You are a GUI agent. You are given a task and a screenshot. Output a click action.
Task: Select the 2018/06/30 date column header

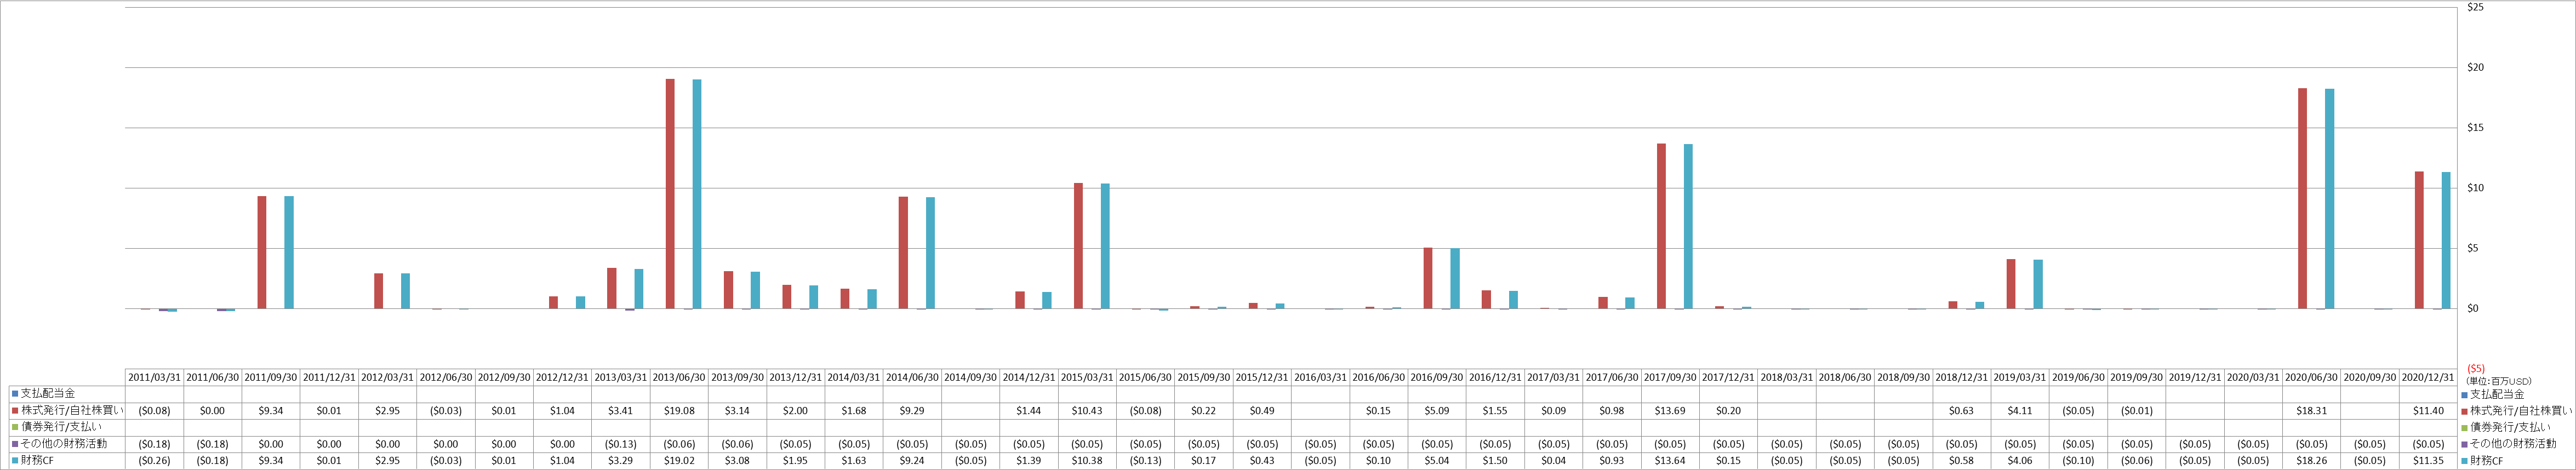(1845, 378)
